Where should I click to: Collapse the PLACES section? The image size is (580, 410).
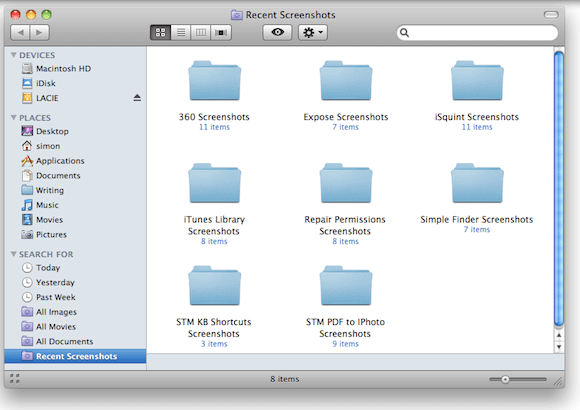[14, 118]
